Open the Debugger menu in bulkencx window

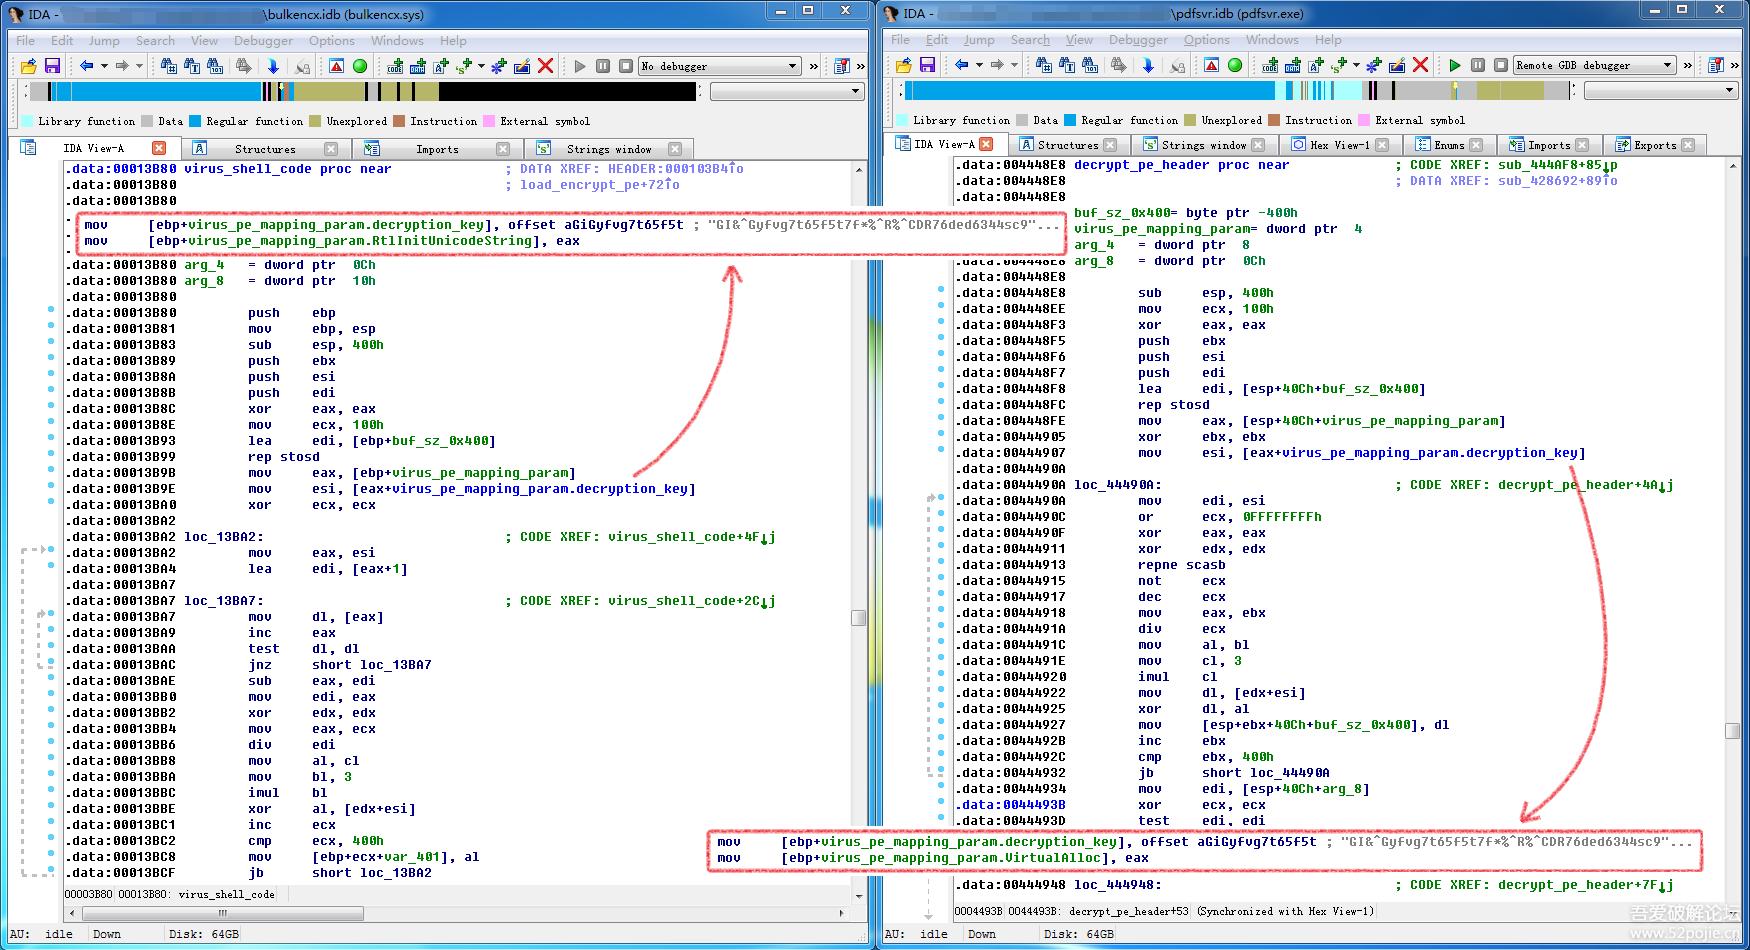263,41
